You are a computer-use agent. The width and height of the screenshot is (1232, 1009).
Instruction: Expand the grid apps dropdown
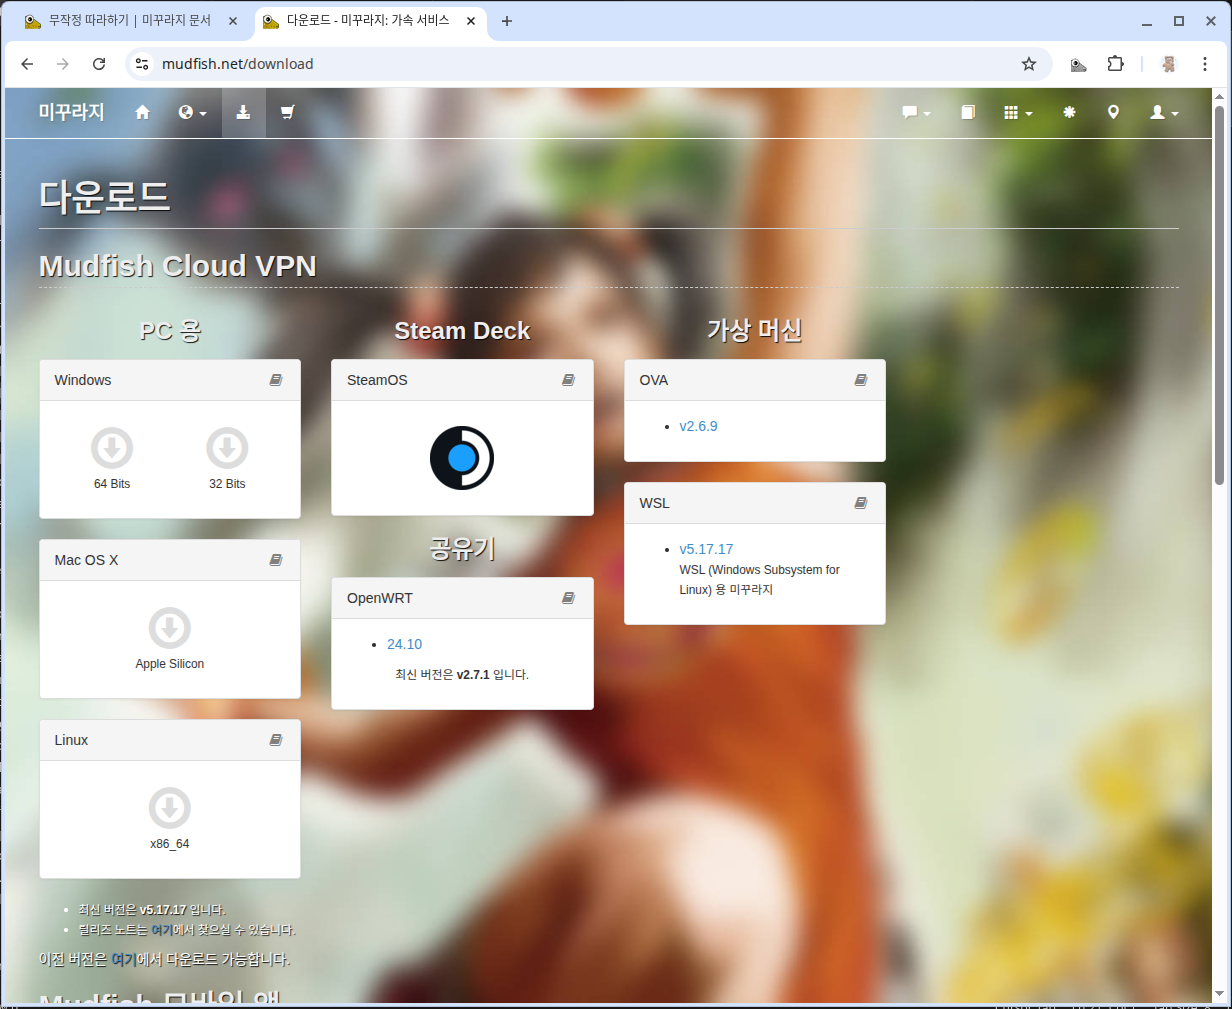[x=1018, y=112]
